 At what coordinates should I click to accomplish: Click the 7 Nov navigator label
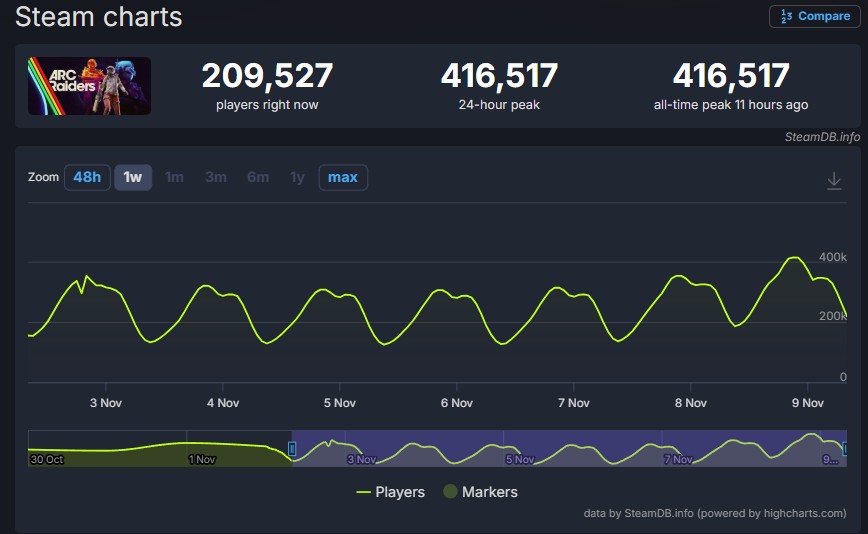[678, 459]
